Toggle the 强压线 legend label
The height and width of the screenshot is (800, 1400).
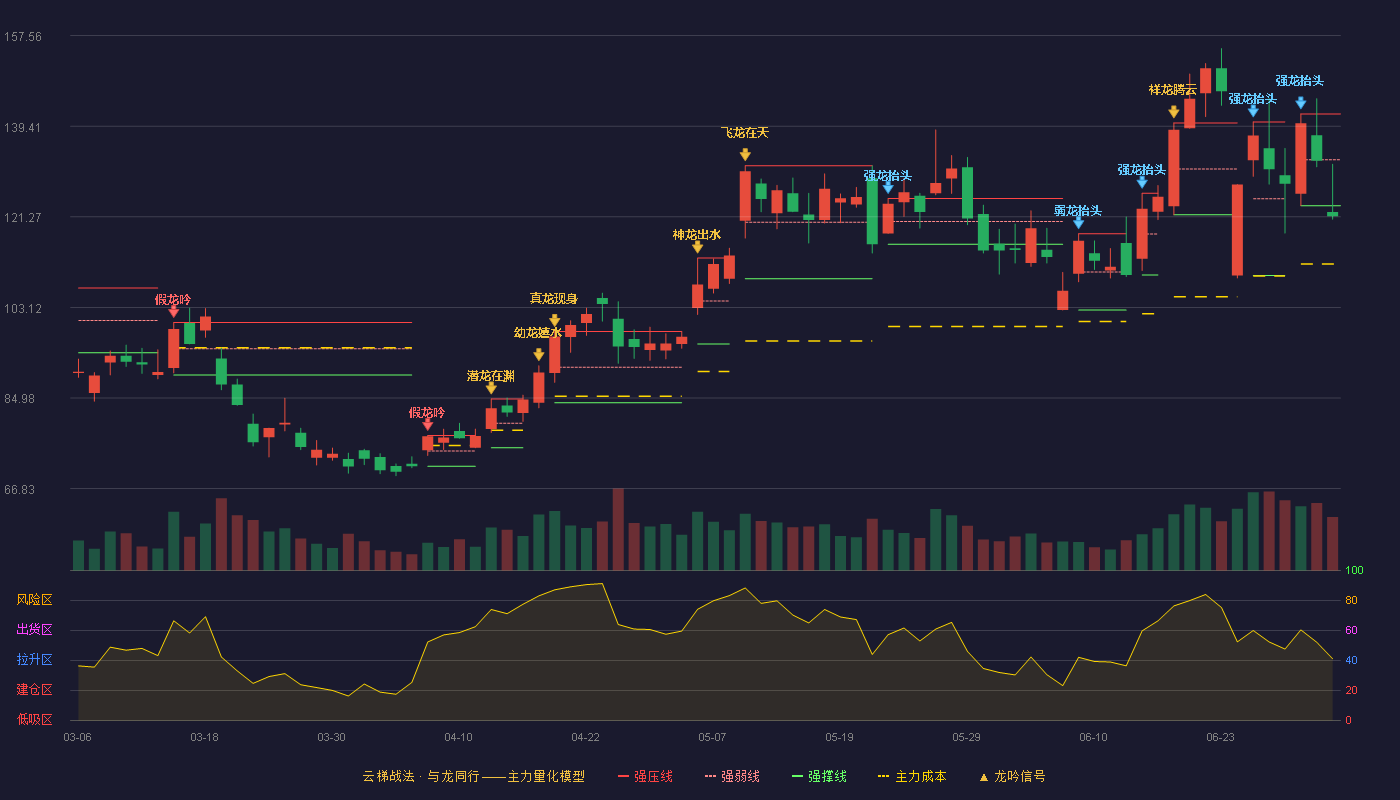[x=653, y=776]
